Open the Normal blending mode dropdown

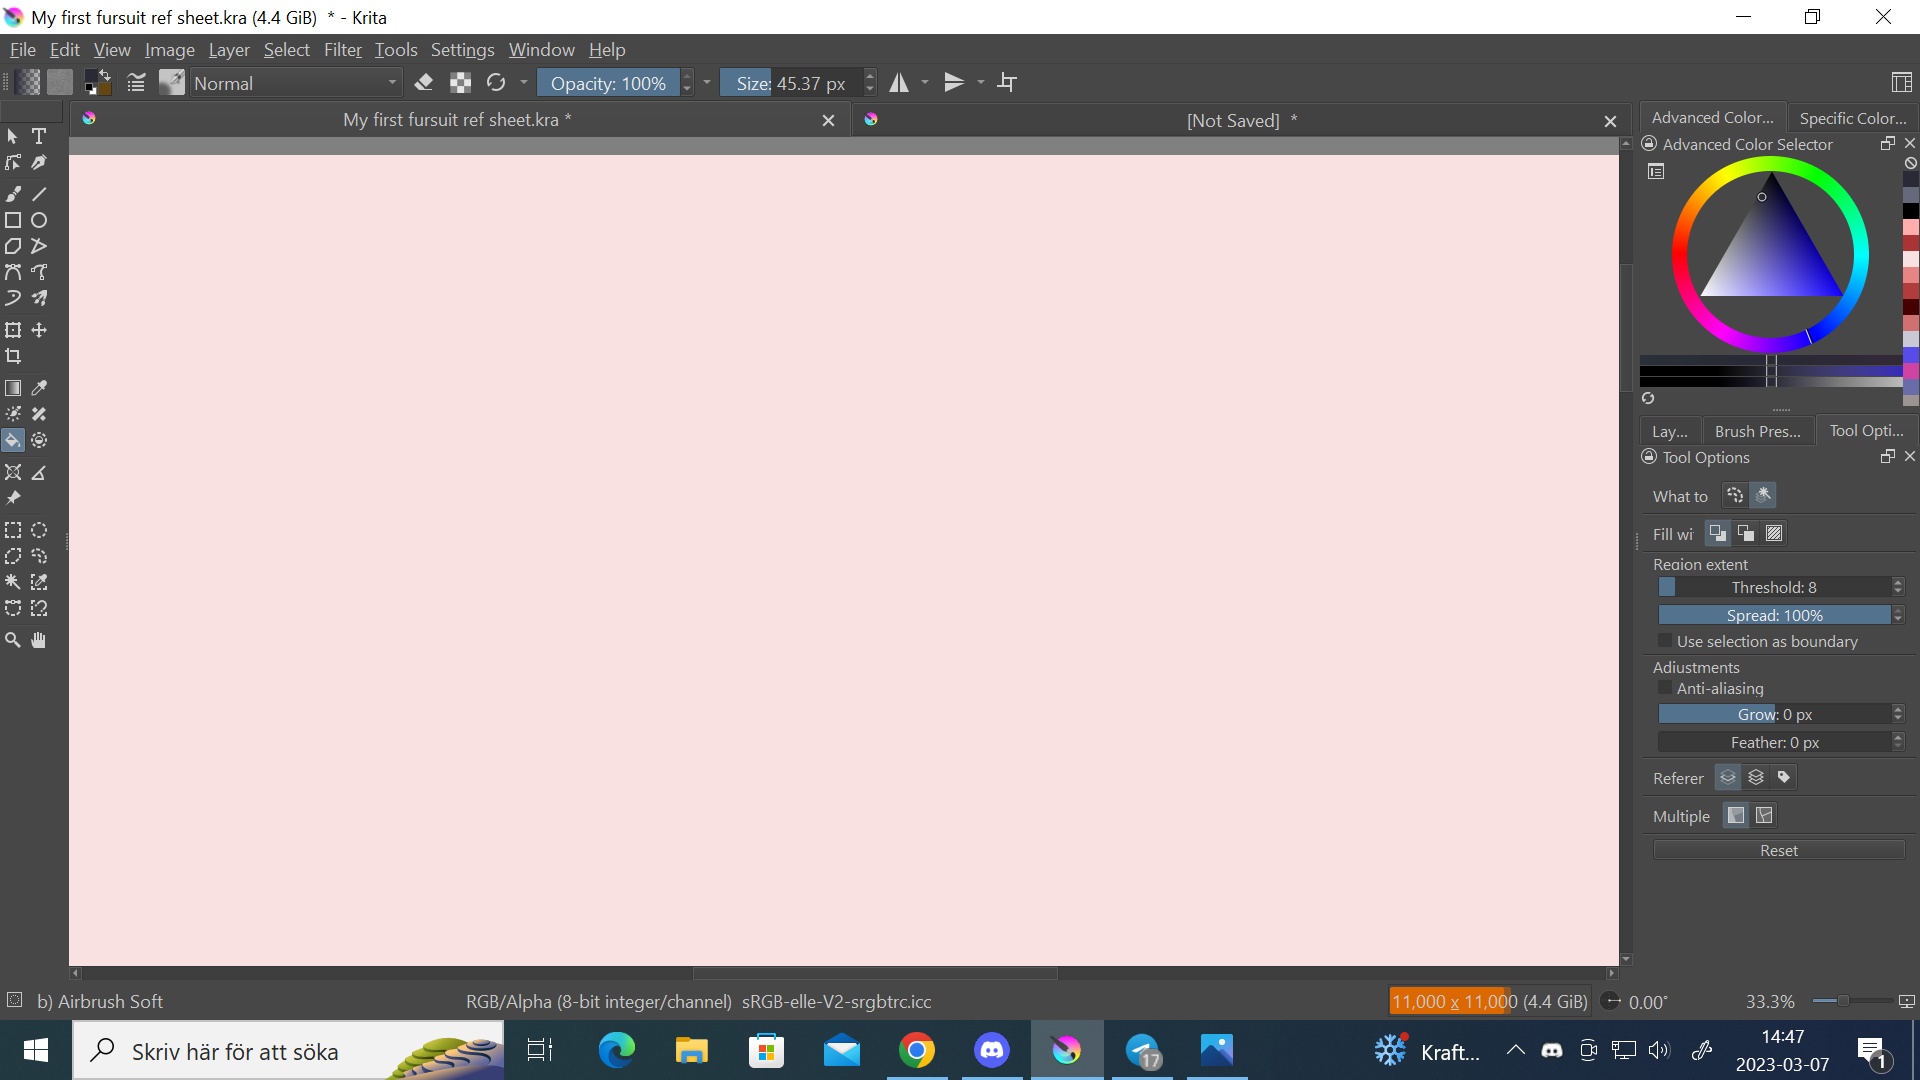(x=296, y=83)
